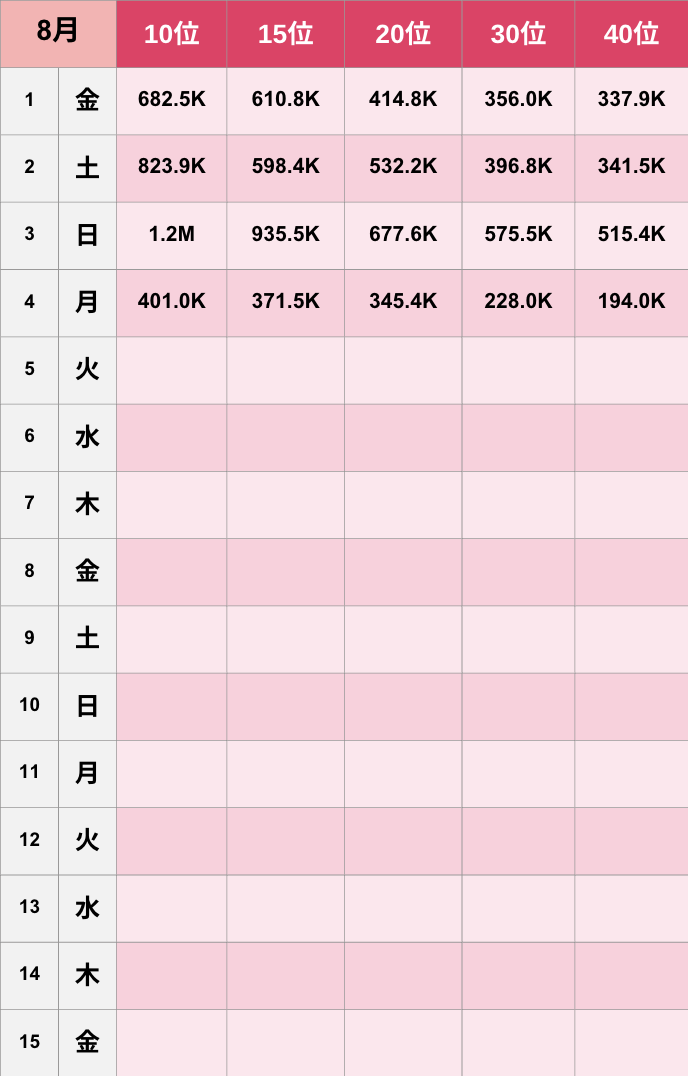Select the day number 10 cell

pos(29,706)
